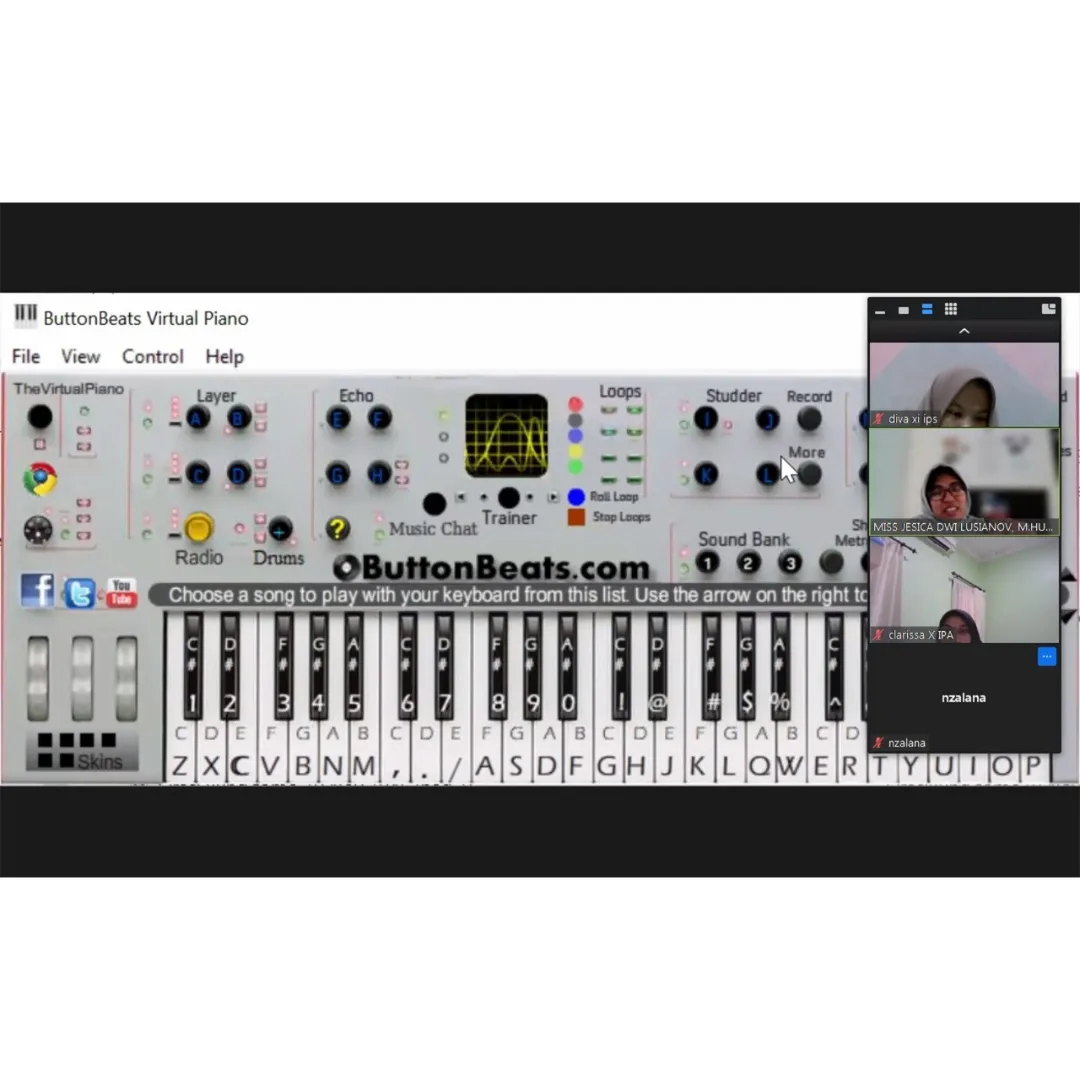Switch Zoom panel to grid view icon
The width and height of the screenshot is (1080, 1080).
(x=951, y=309)
